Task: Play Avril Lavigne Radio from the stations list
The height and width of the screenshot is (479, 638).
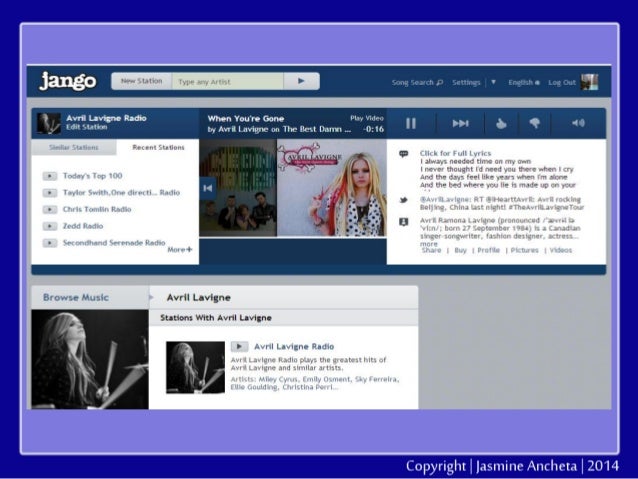Action: (x=239, y=346)
